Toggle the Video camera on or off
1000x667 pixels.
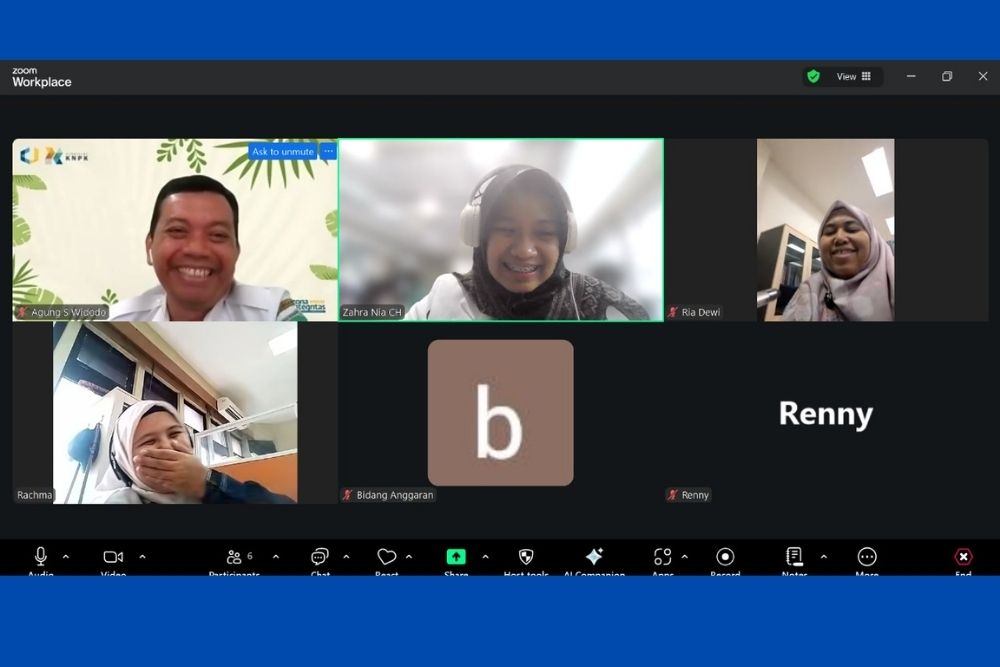point(113,557)
